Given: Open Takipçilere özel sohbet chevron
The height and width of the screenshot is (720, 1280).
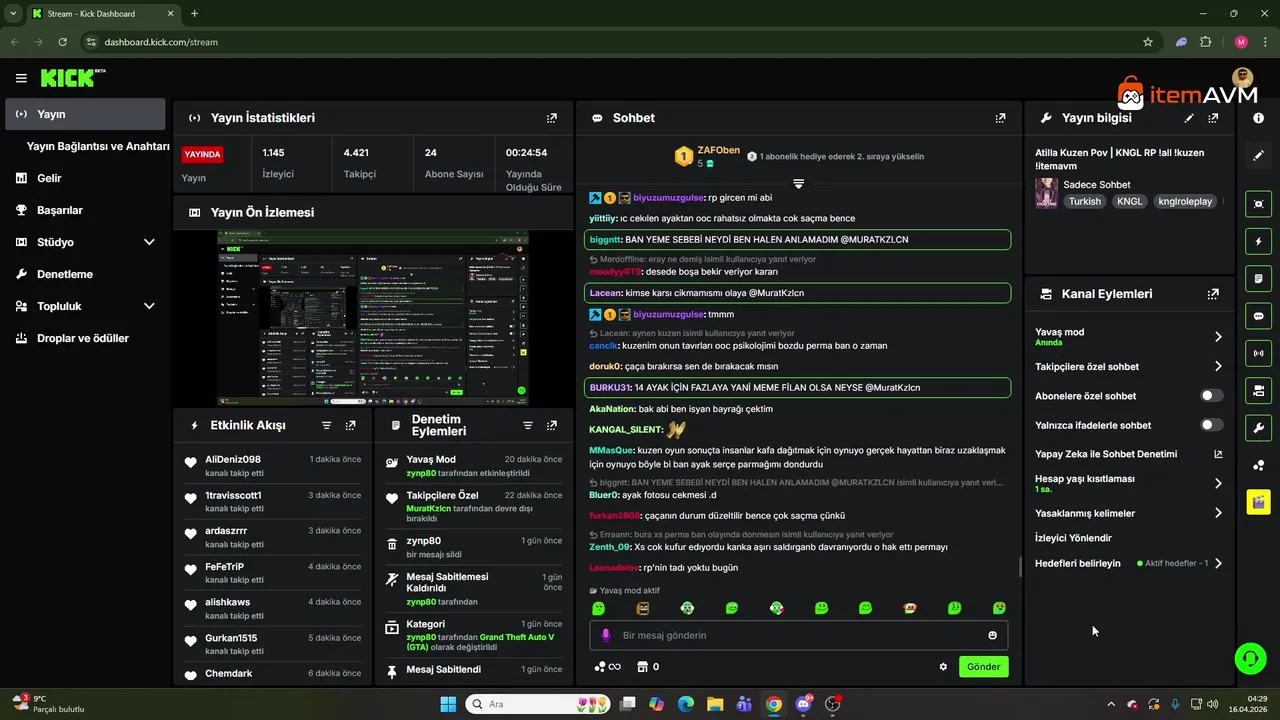Looking at the screenshot, I should point(1218,367).
